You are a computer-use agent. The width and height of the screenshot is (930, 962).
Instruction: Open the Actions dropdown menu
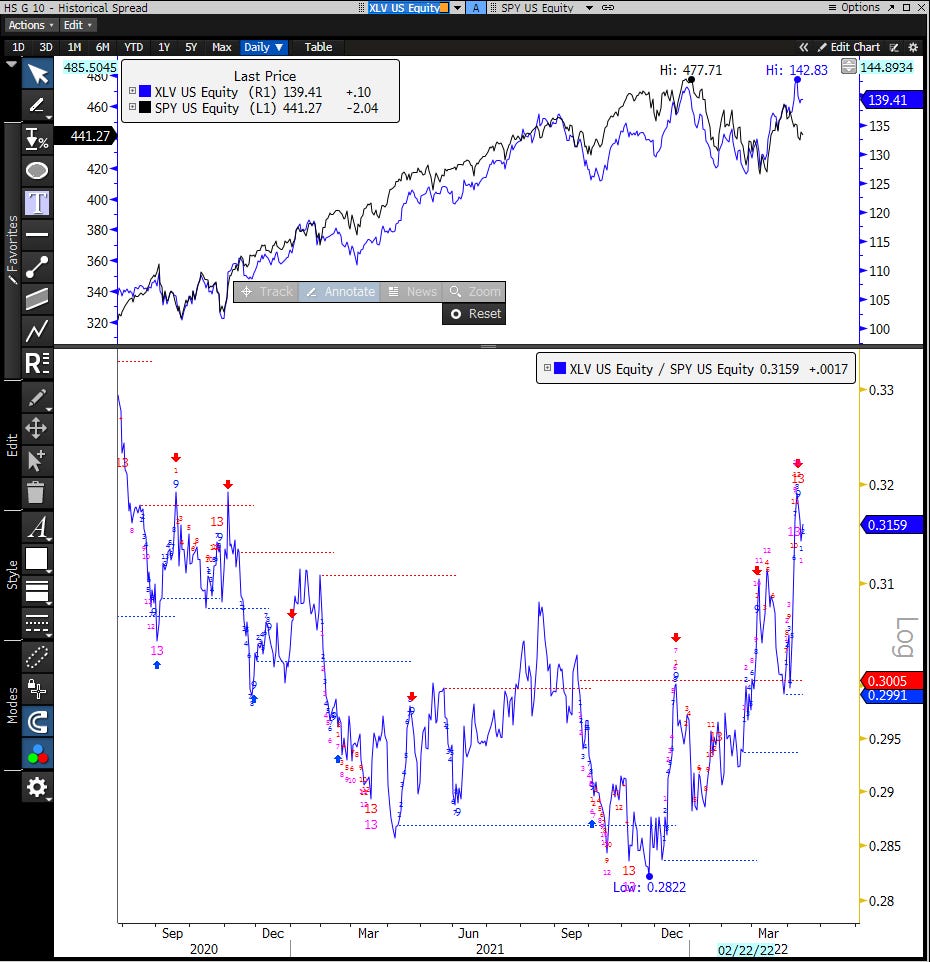coord(30,25)
